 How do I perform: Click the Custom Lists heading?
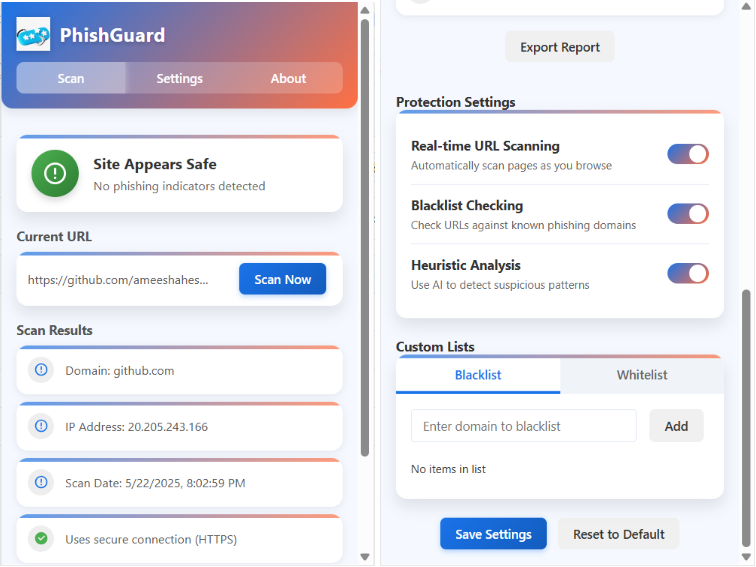click(435, 347)
